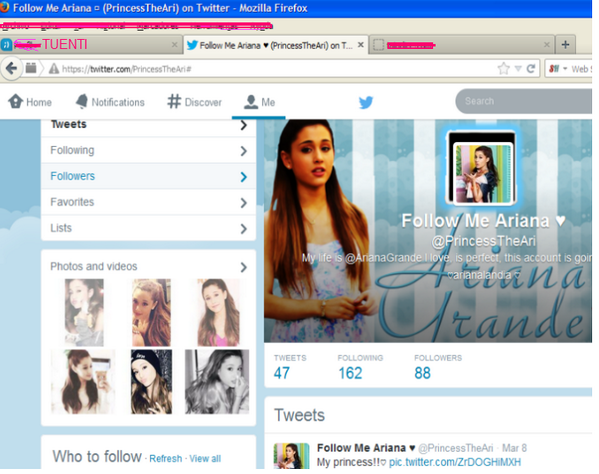Screen dimensions: 599x474
Task: Click the Follow Me Ariana profile name on the header
Action: (x=483, y=220)
